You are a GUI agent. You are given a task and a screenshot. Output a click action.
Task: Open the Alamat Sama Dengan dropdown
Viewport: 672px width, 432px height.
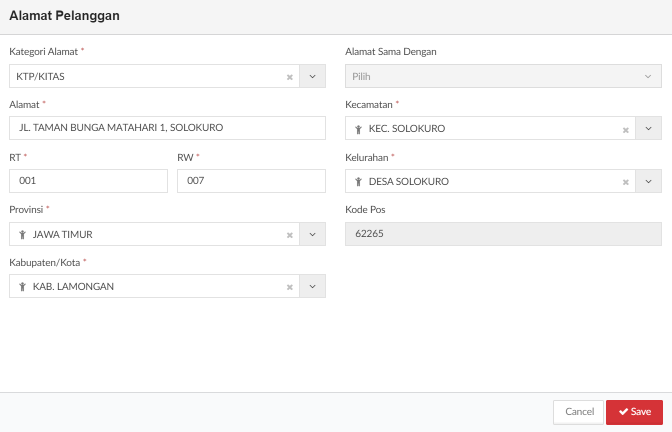coord(503,76)
